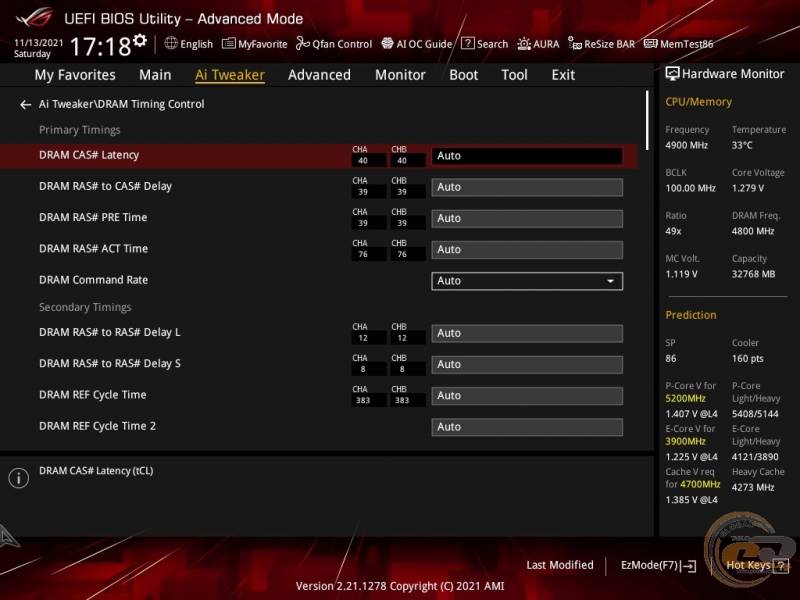Select DRAM RAS# to RAS# Delay S label
This screenshot has width=800, height=600.
110,363
